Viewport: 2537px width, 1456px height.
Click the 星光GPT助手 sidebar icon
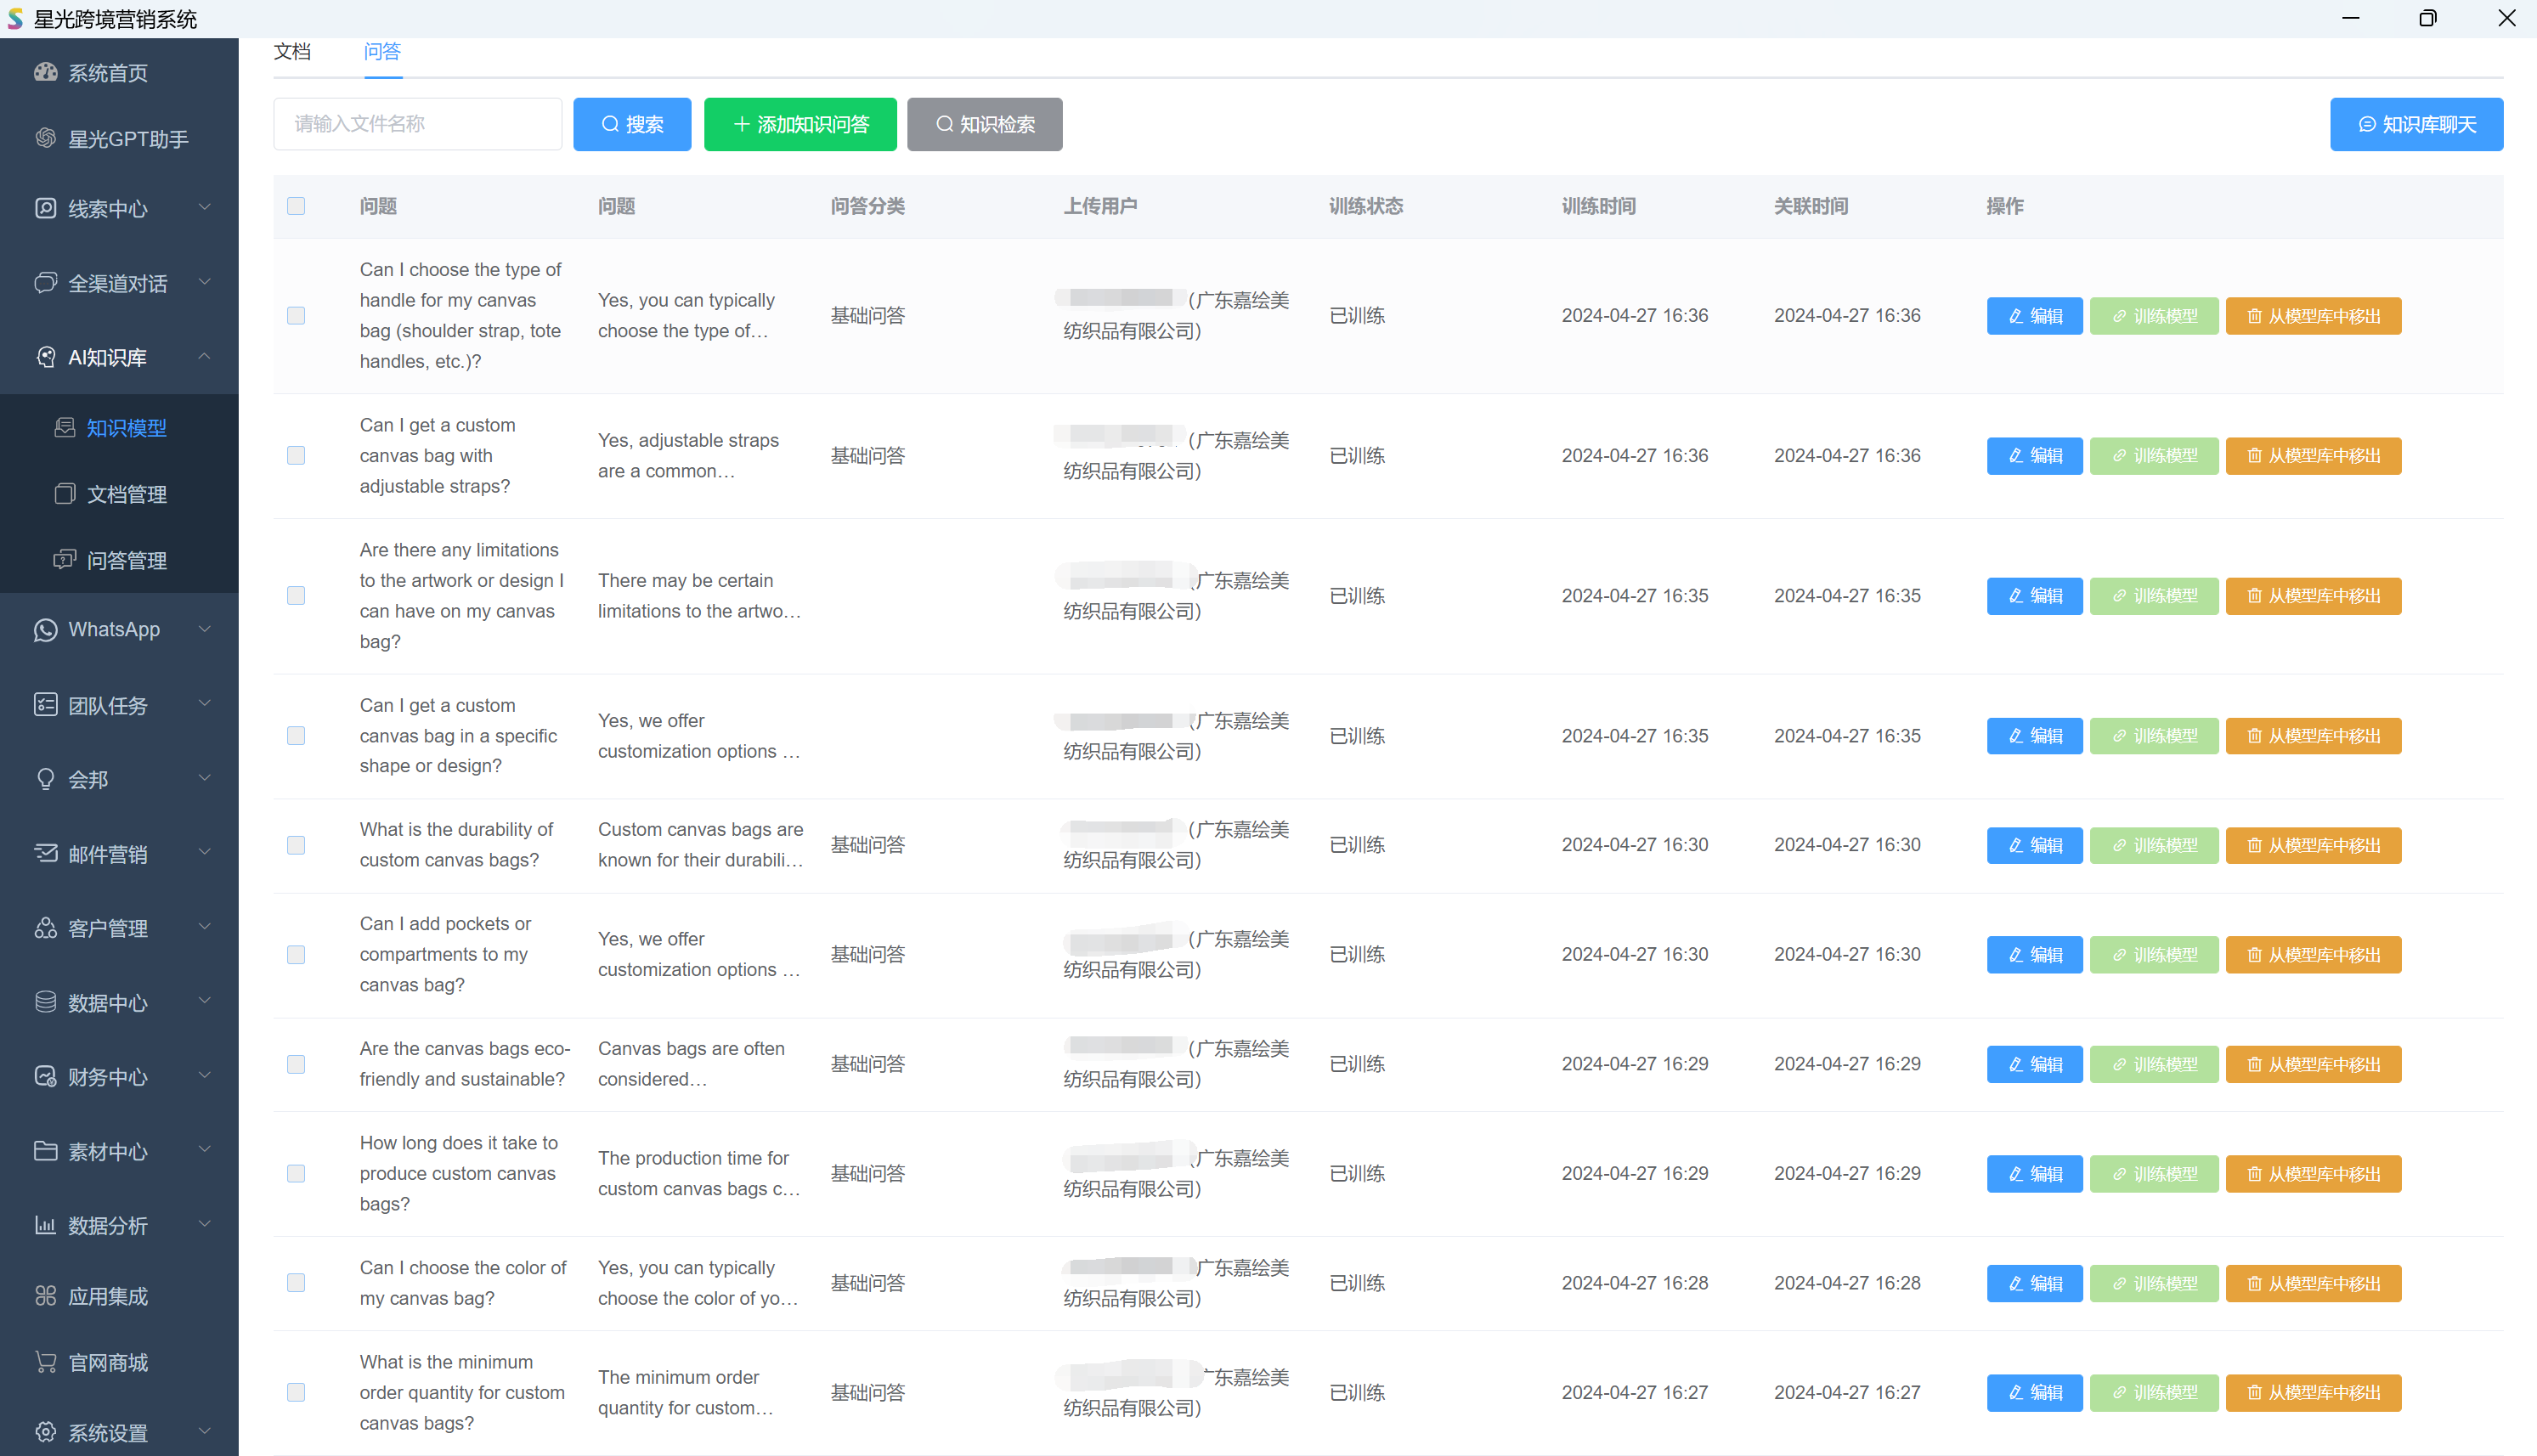(45, 138)
